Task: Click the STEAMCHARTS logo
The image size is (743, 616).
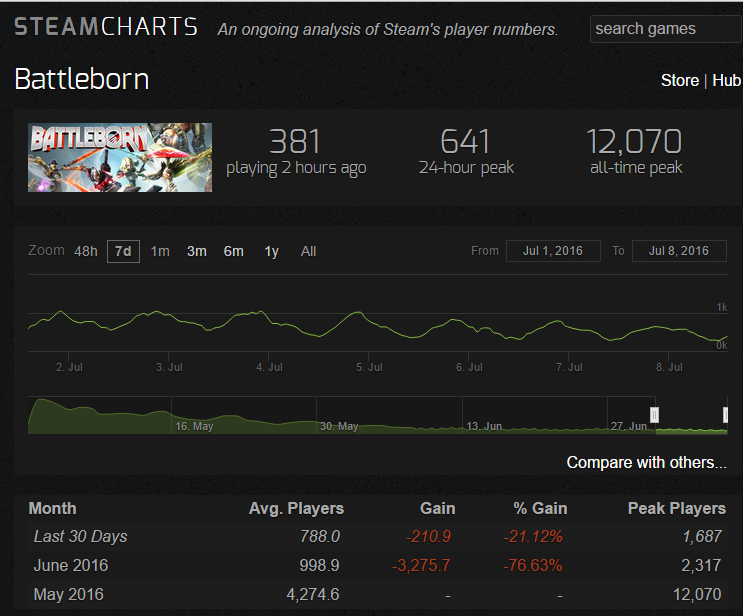Action: click(106, 27)
